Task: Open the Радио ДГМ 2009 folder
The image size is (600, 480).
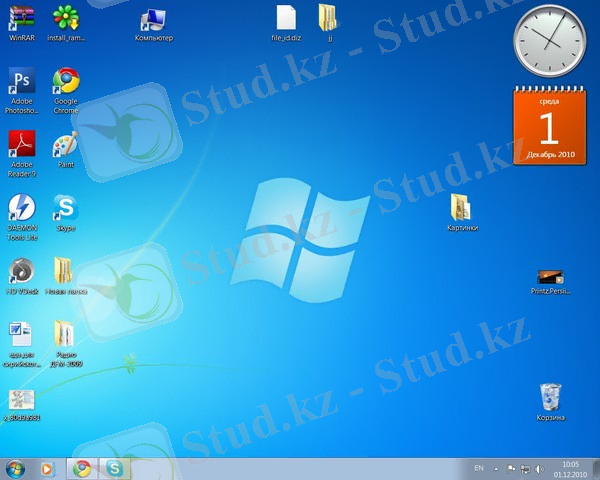Action: click(66, 344)
